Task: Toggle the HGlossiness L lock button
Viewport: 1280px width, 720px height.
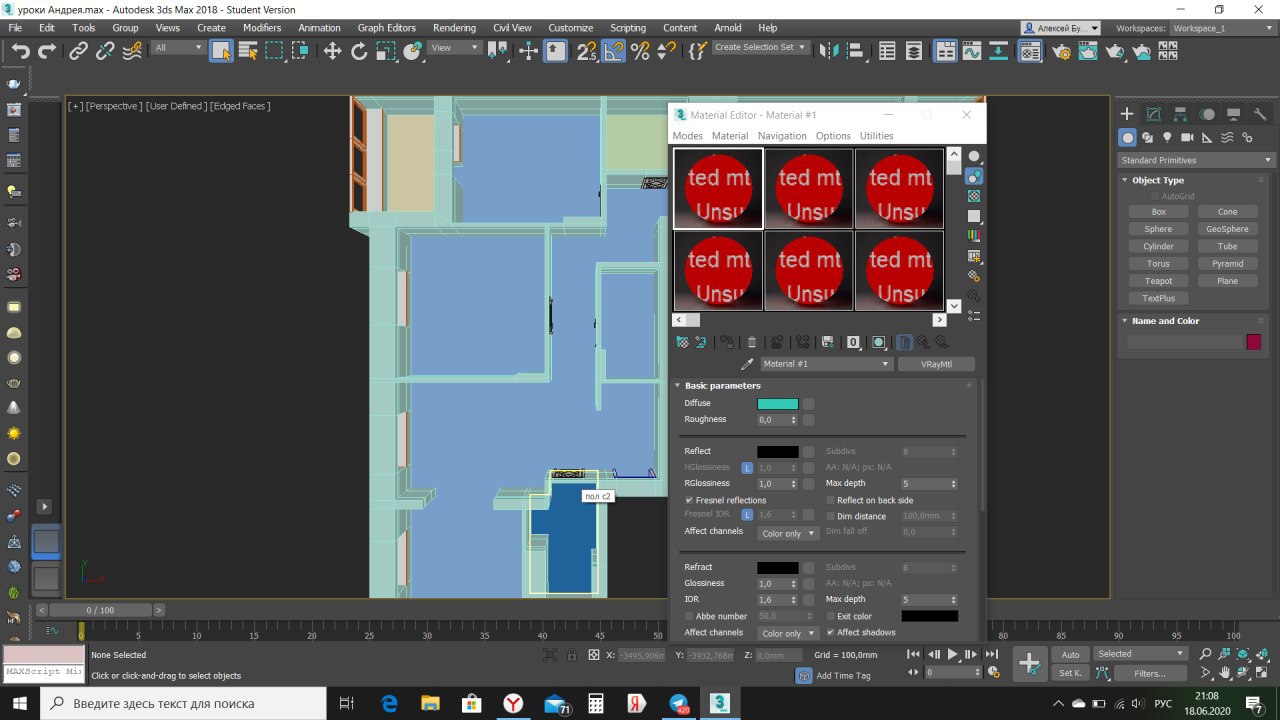Action: pos(746,467)
